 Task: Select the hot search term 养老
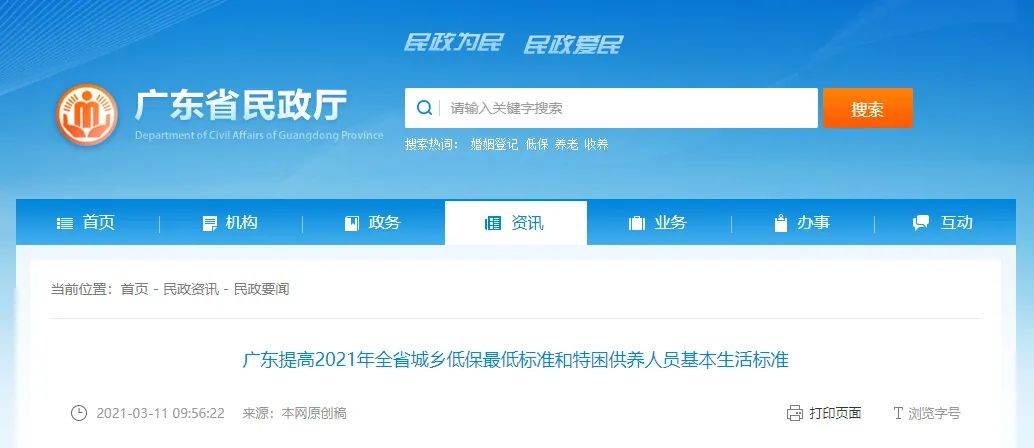pos(566,144)
